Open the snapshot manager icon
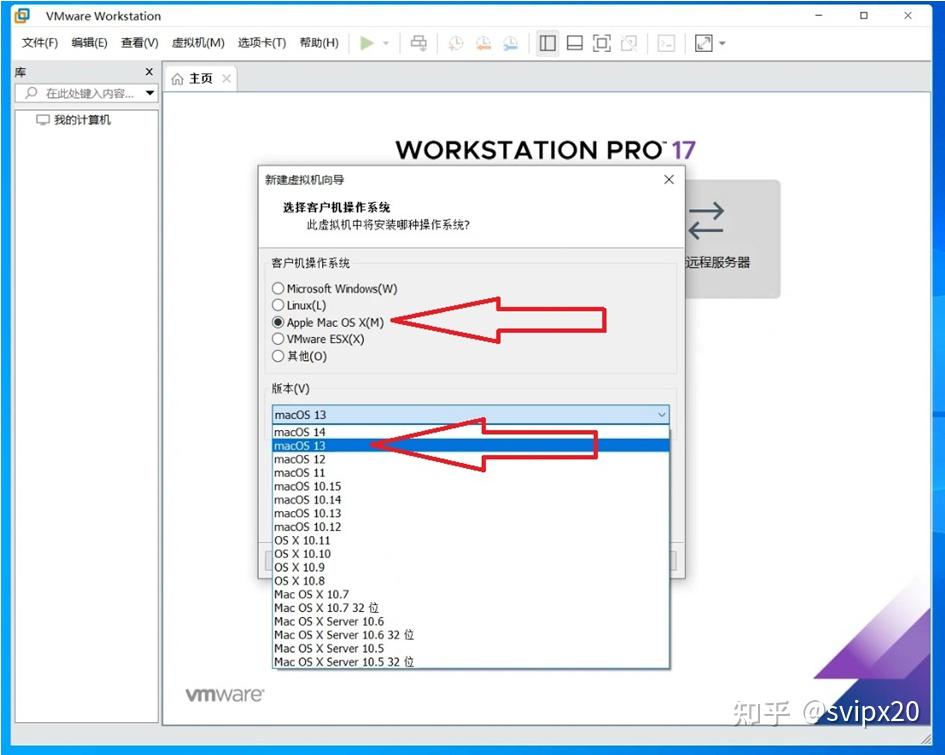Image resolution: width=945 pixels, height=755 pixels. [510, 43]
